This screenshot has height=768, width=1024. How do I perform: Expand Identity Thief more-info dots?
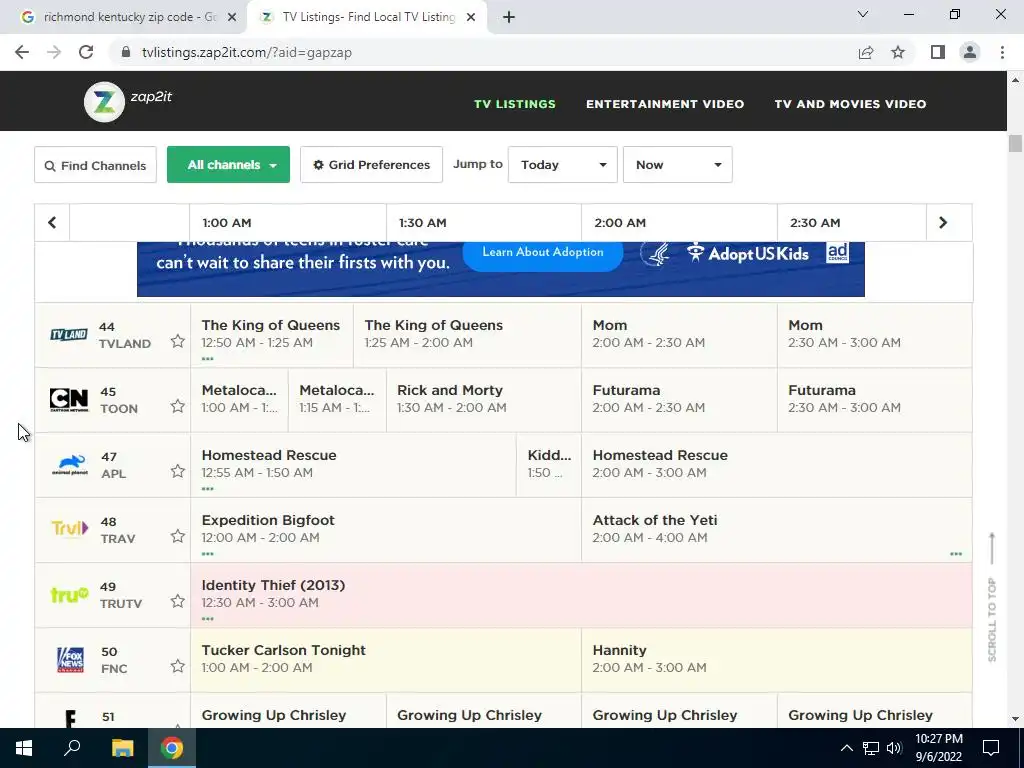click(x=208, y=619)
